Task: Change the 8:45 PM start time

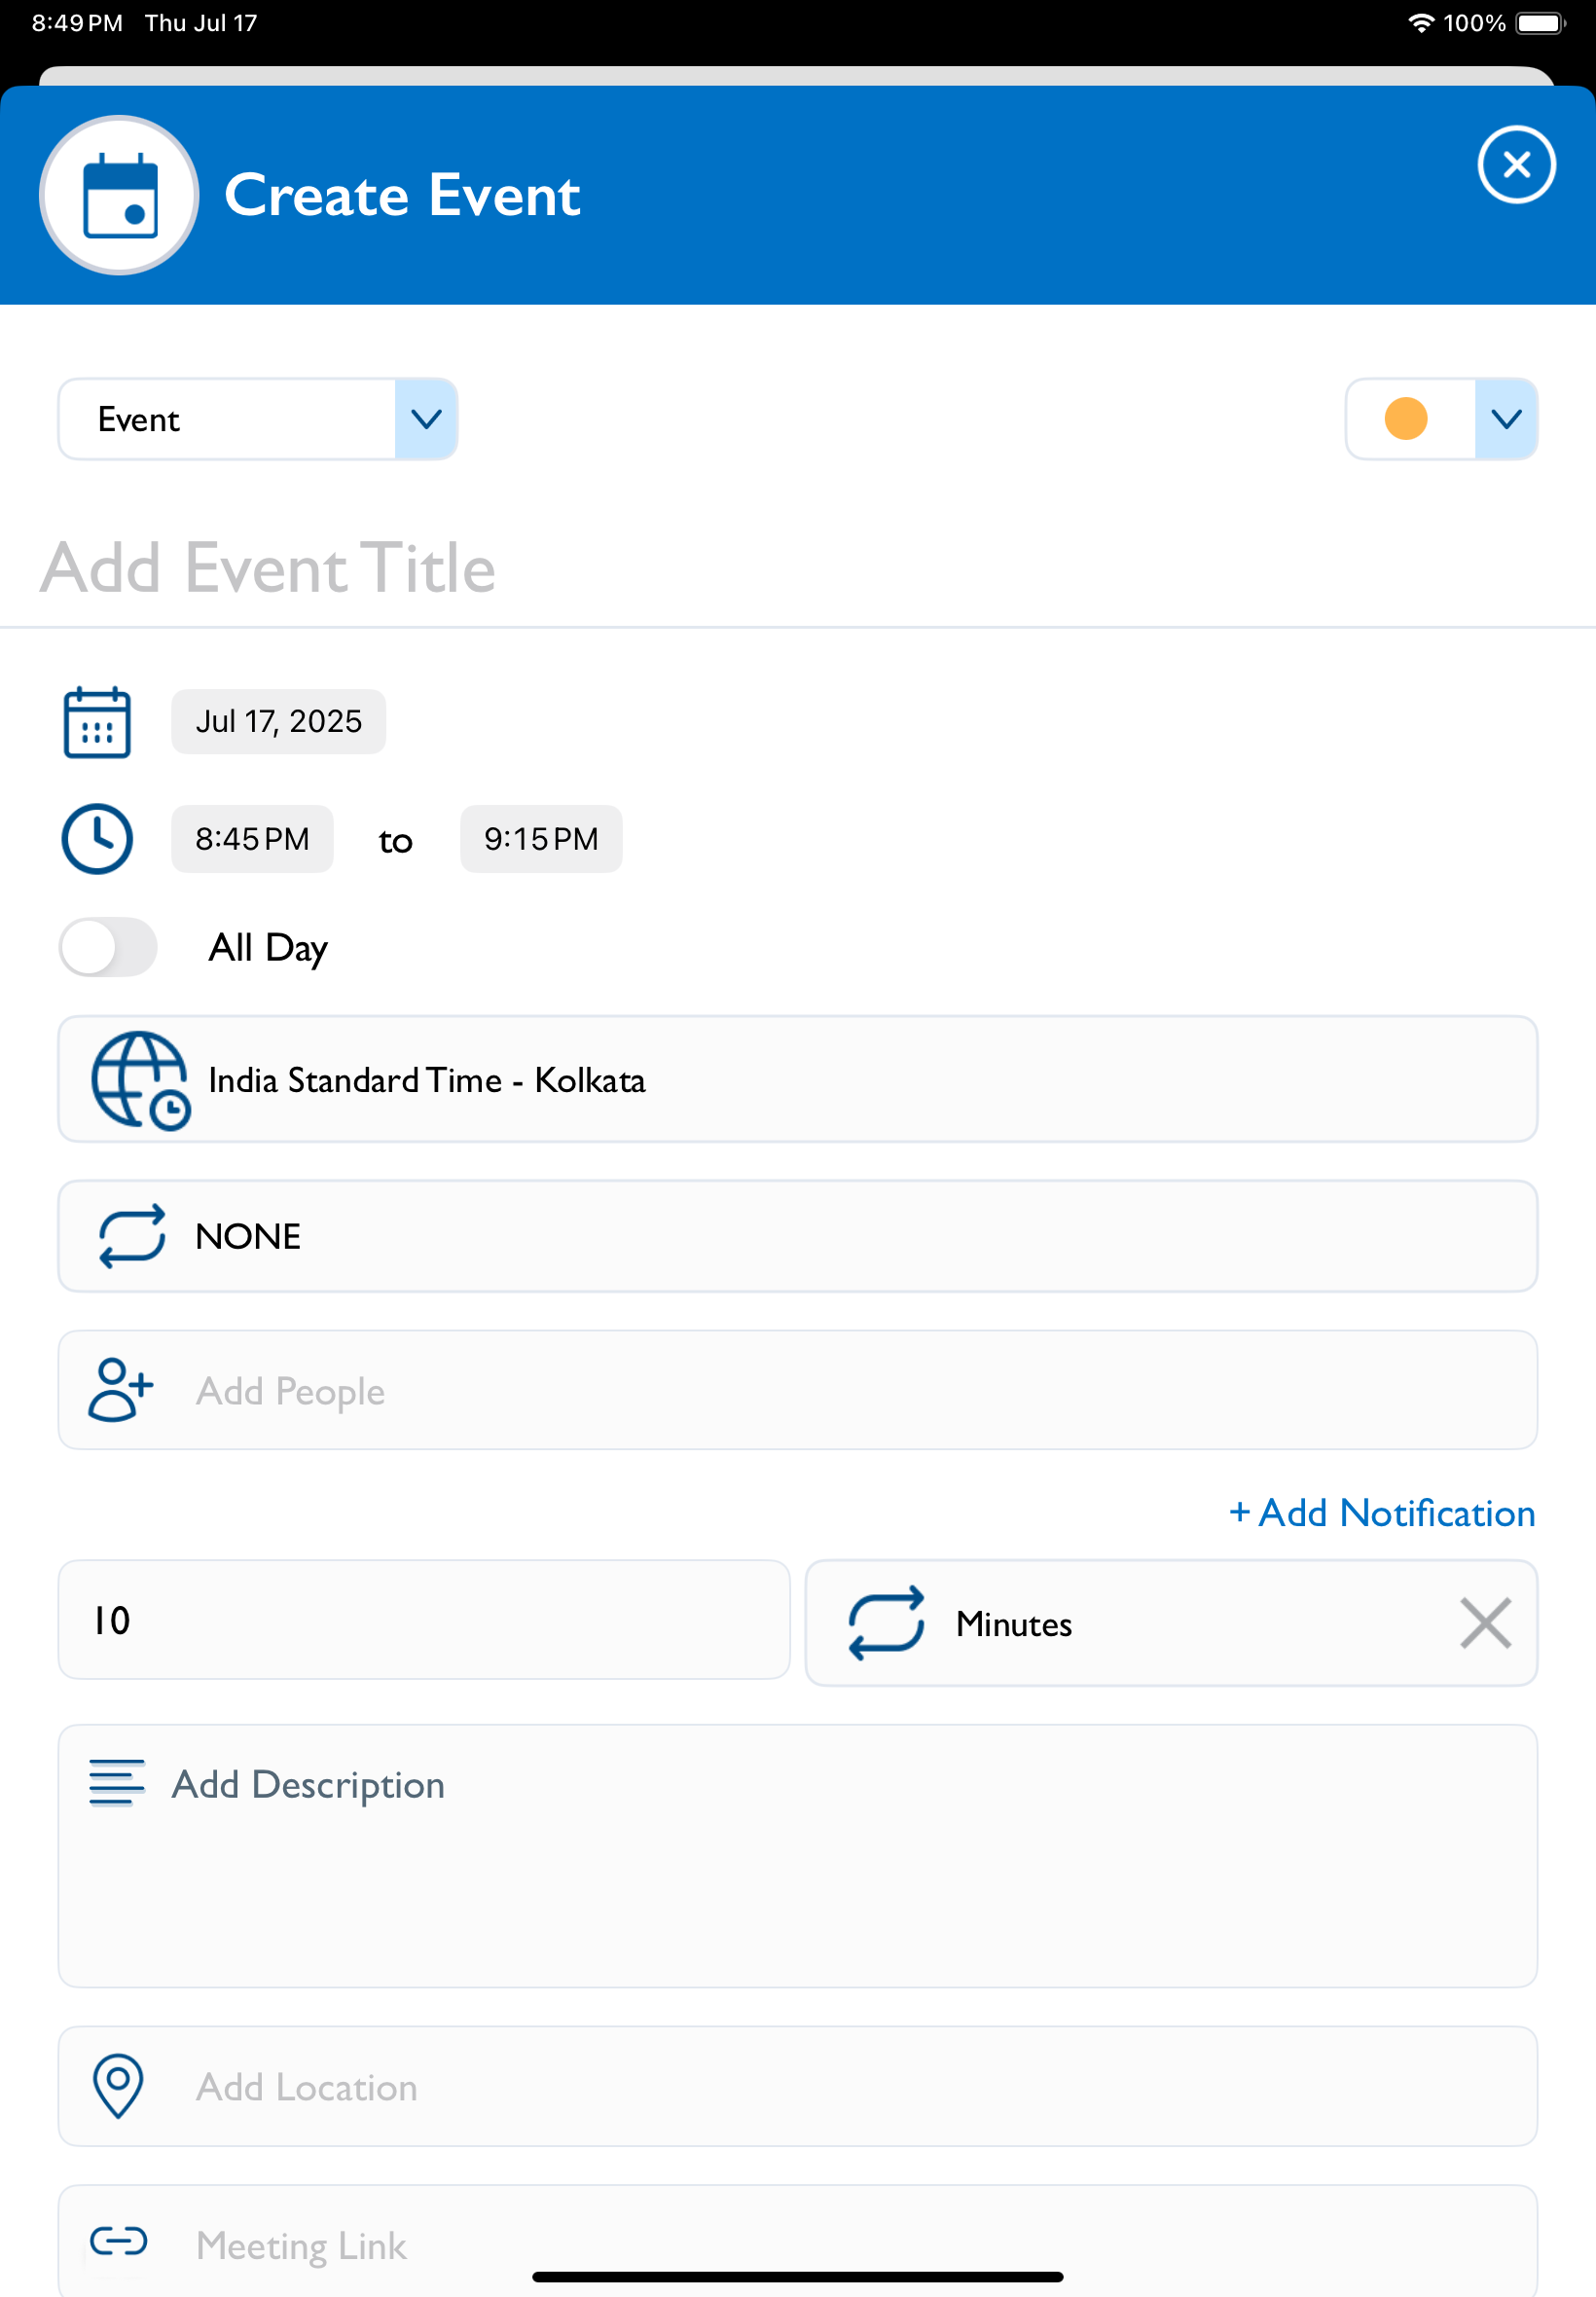Action: coord(252,839)
